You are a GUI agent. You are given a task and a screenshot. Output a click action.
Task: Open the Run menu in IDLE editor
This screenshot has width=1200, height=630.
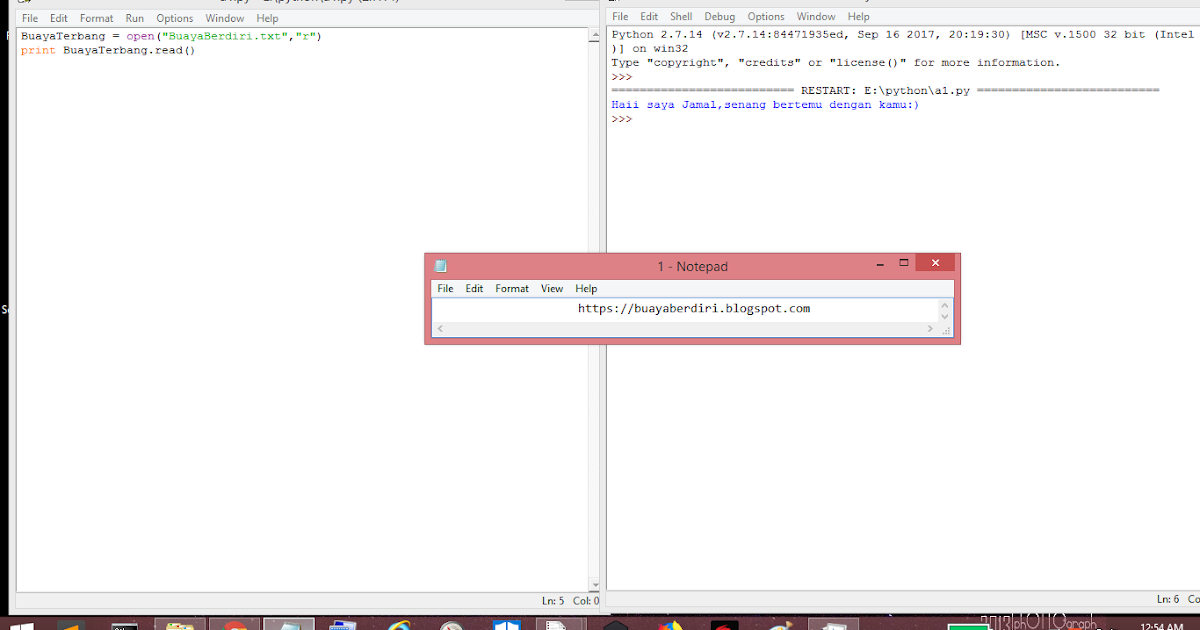pos(135,18)
